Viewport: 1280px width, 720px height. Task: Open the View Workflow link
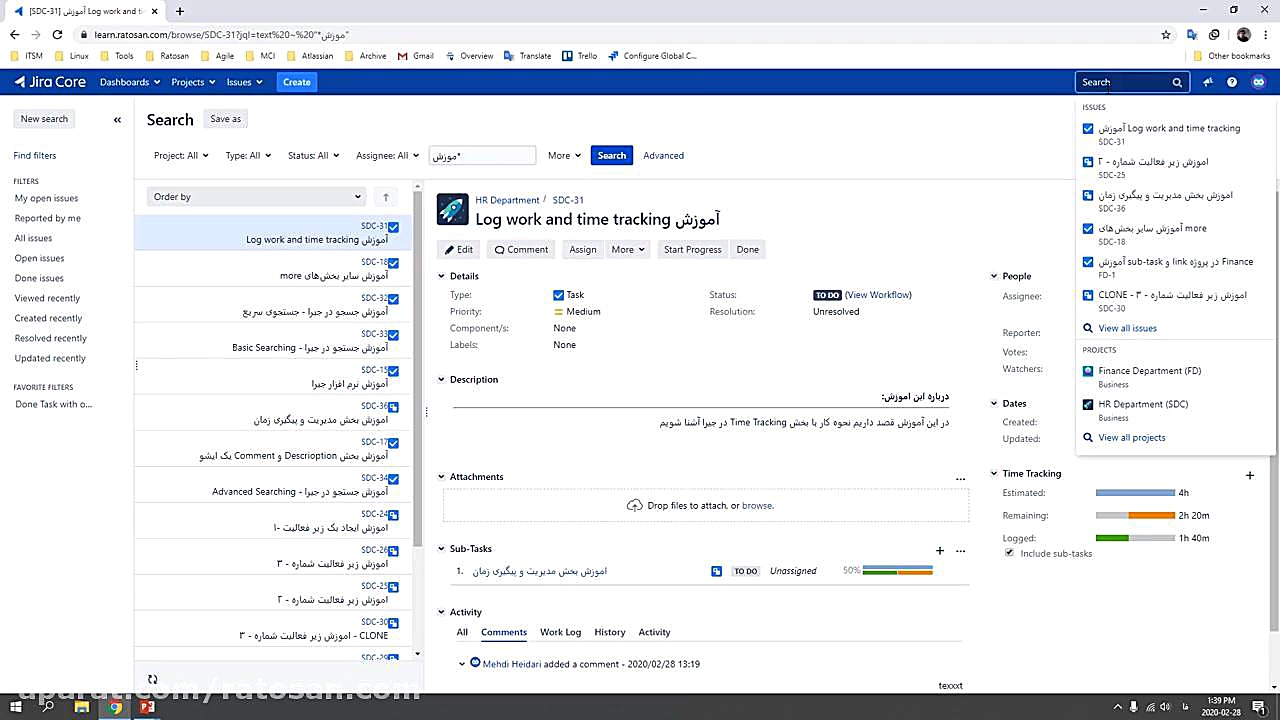tap(878, 295)
